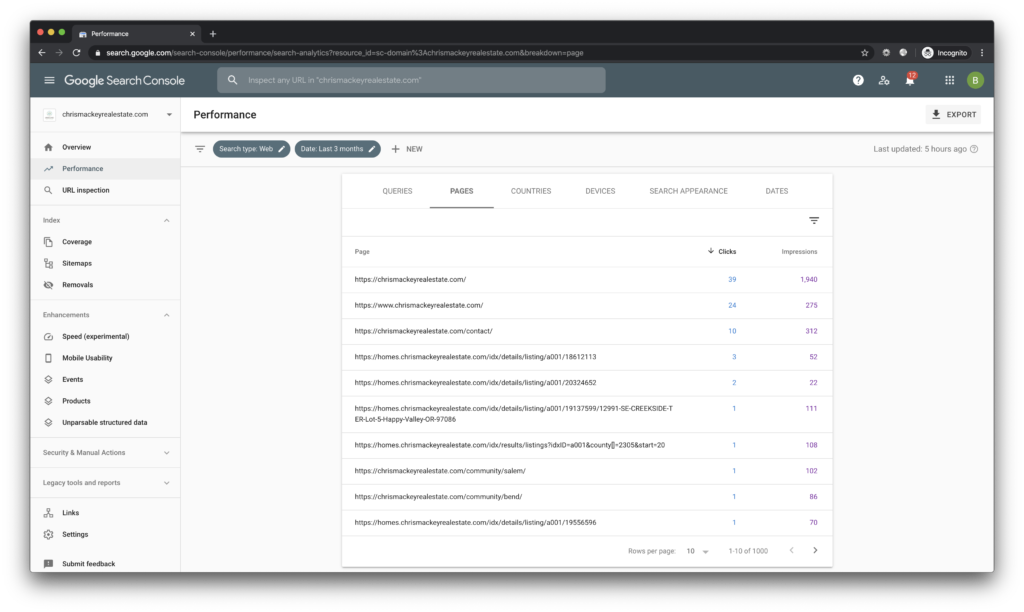Switch to the Dates tab
Image resolution: width=1024 pixels, height=612 pixels.
[776, 191]
